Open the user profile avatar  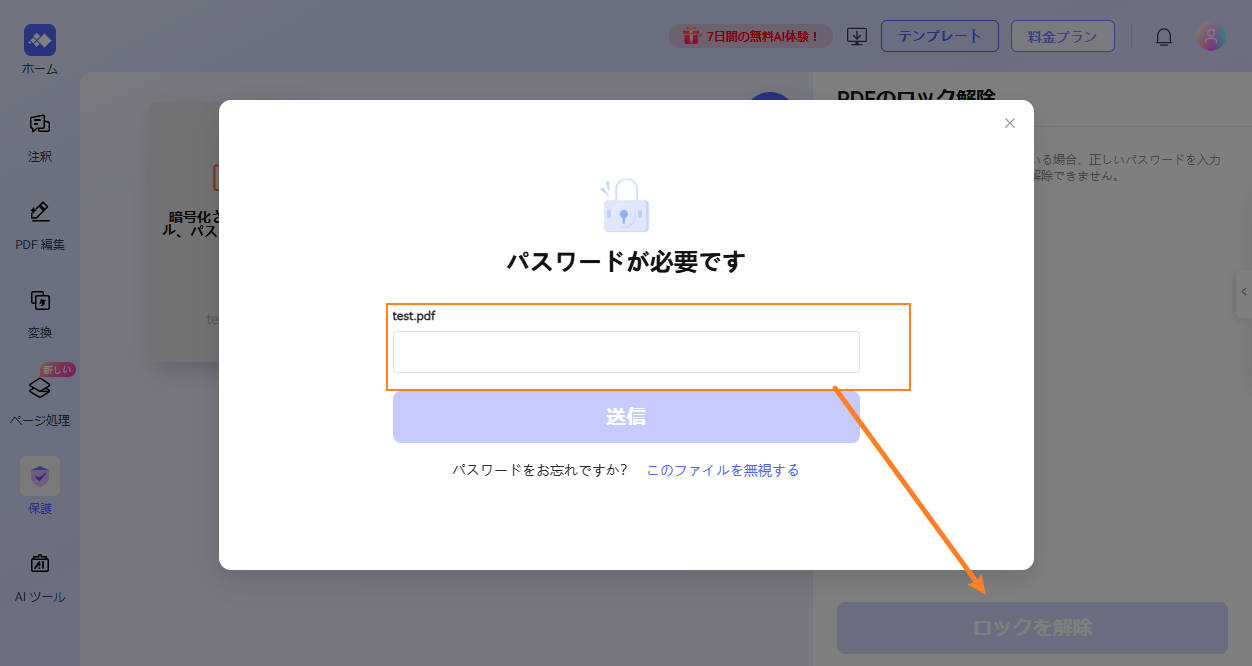point(1211,37)
